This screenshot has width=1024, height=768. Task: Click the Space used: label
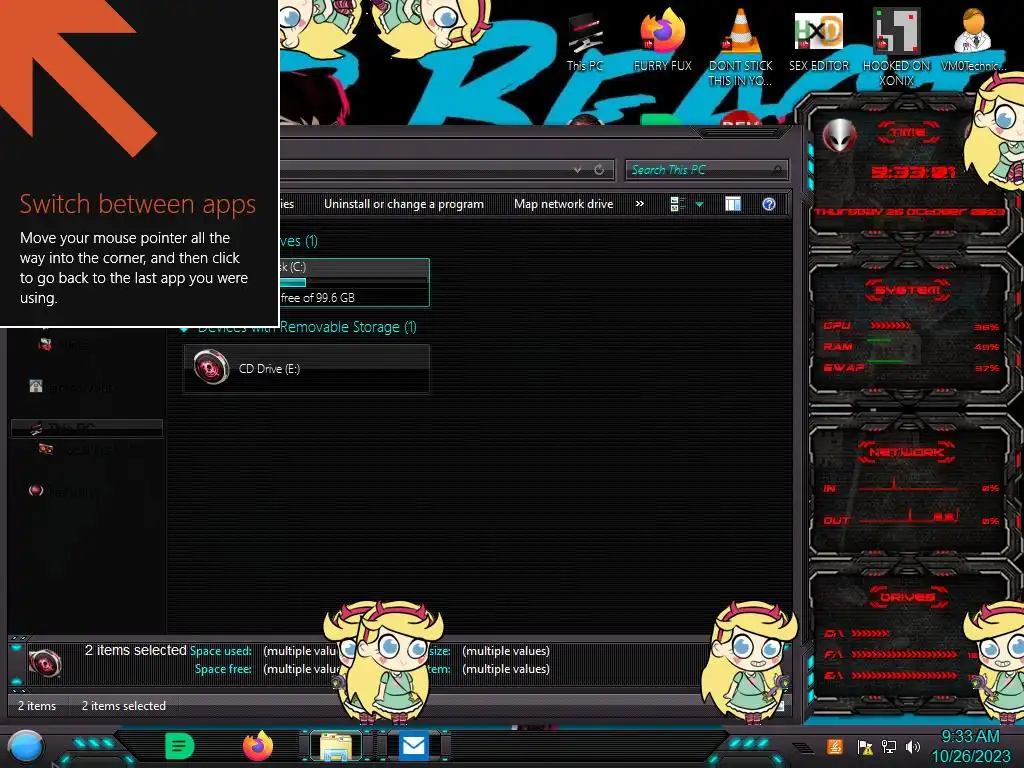221,651
